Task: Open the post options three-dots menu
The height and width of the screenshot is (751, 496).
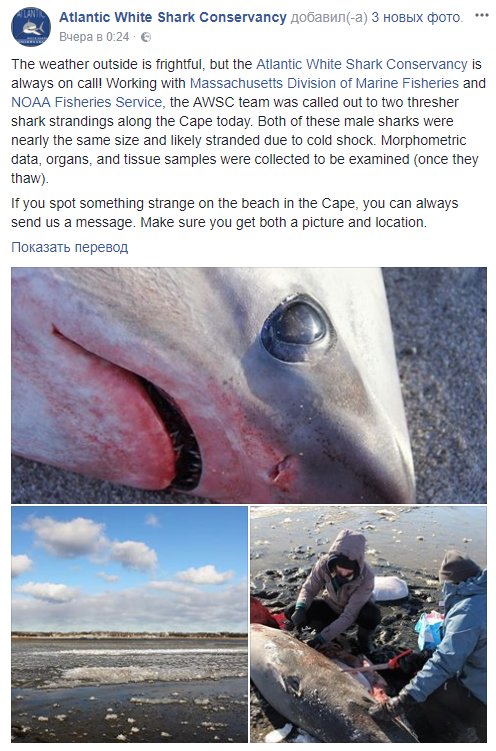Action: (481, 15)
